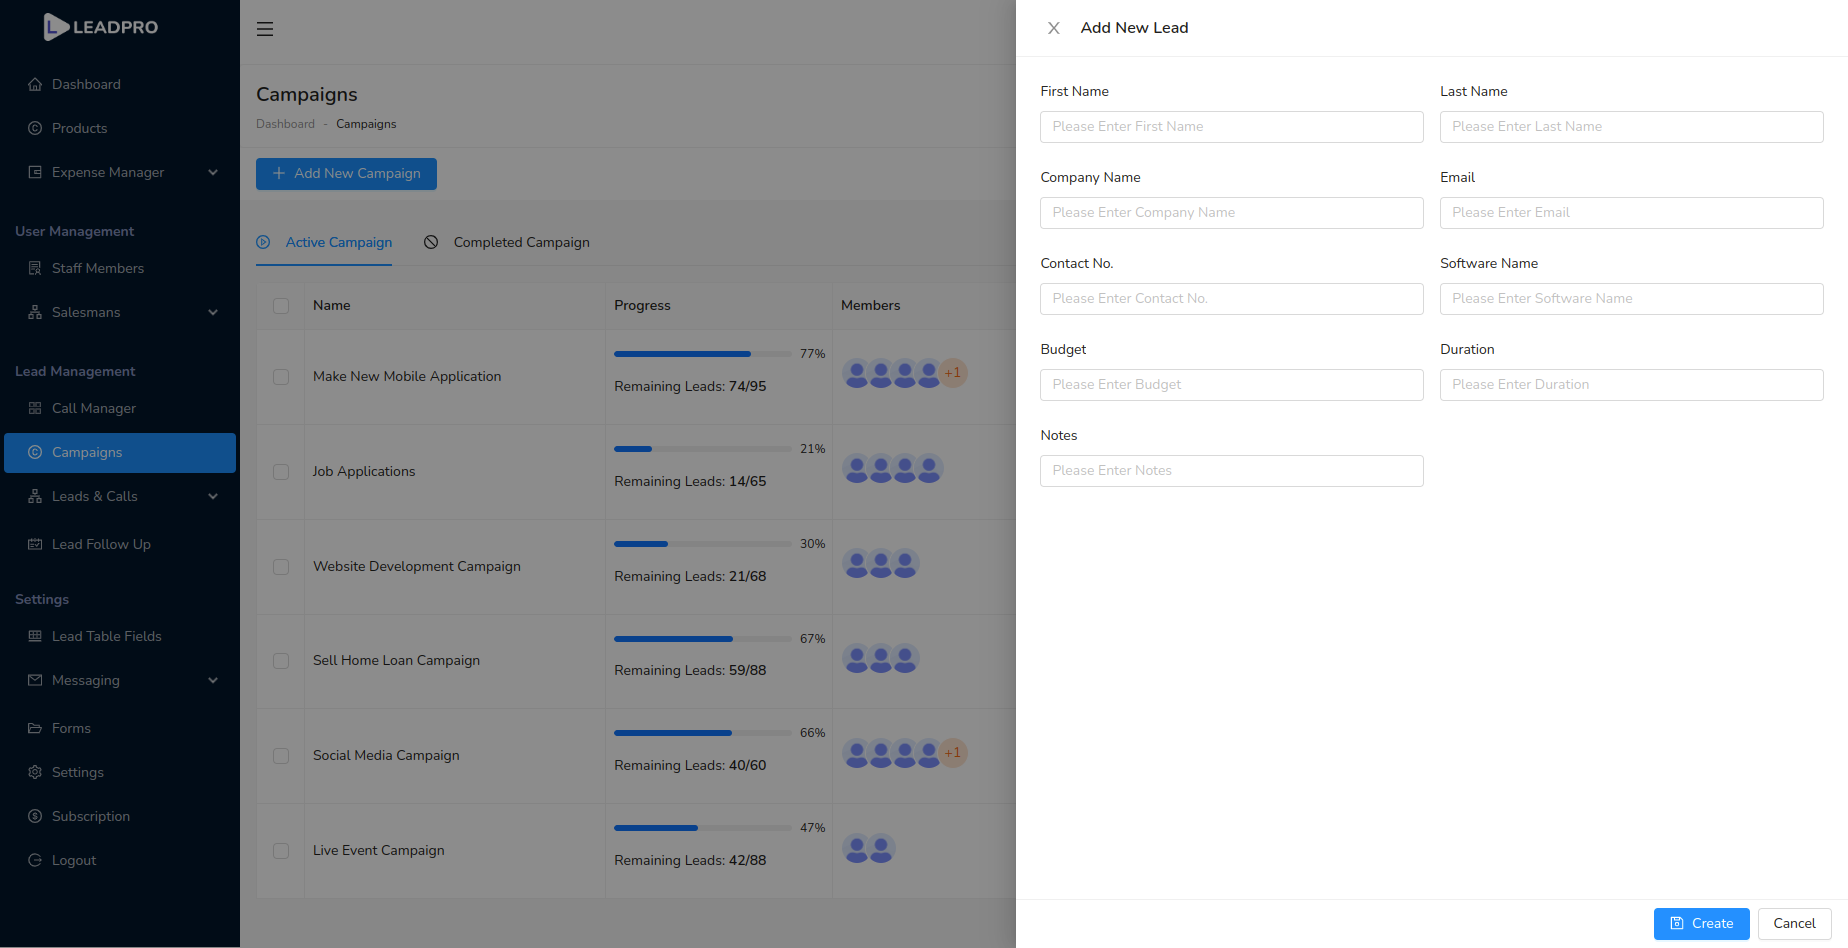Switch to the Completed Campaign tab
1848x948 pixels.
521,242
